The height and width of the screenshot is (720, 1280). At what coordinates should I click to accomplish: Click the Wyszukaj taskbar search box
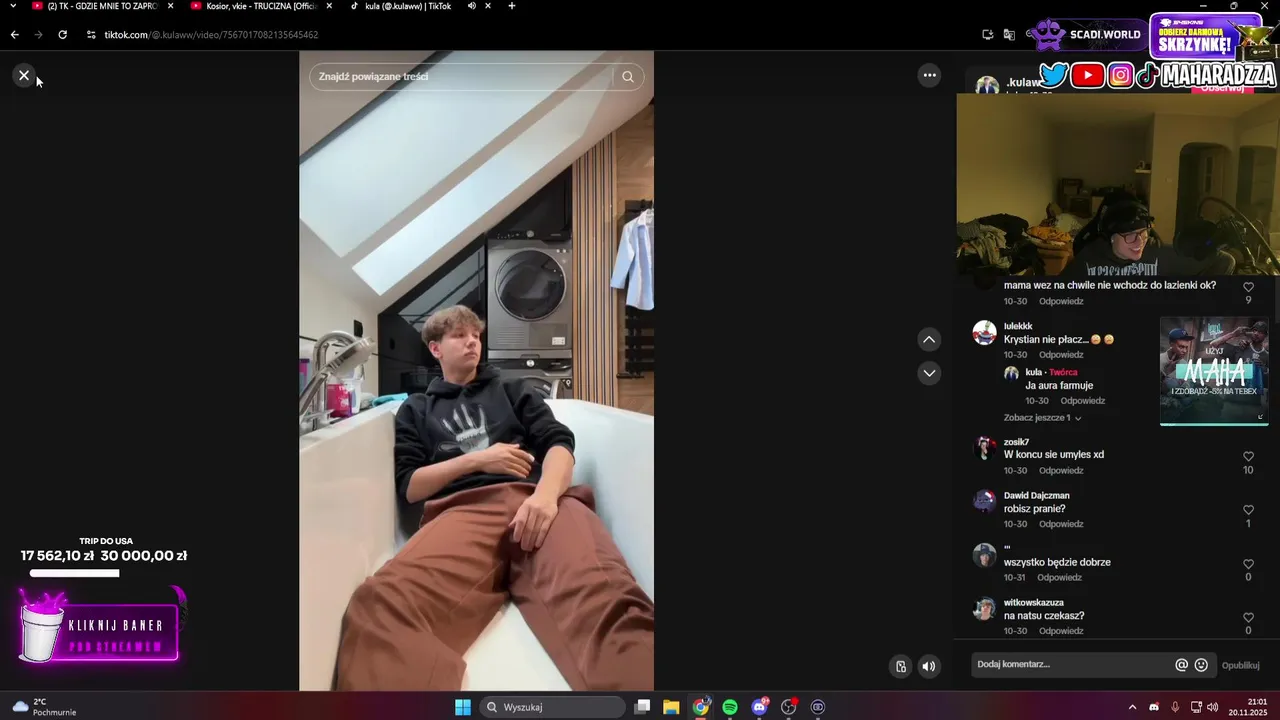(x=553, y=707)
